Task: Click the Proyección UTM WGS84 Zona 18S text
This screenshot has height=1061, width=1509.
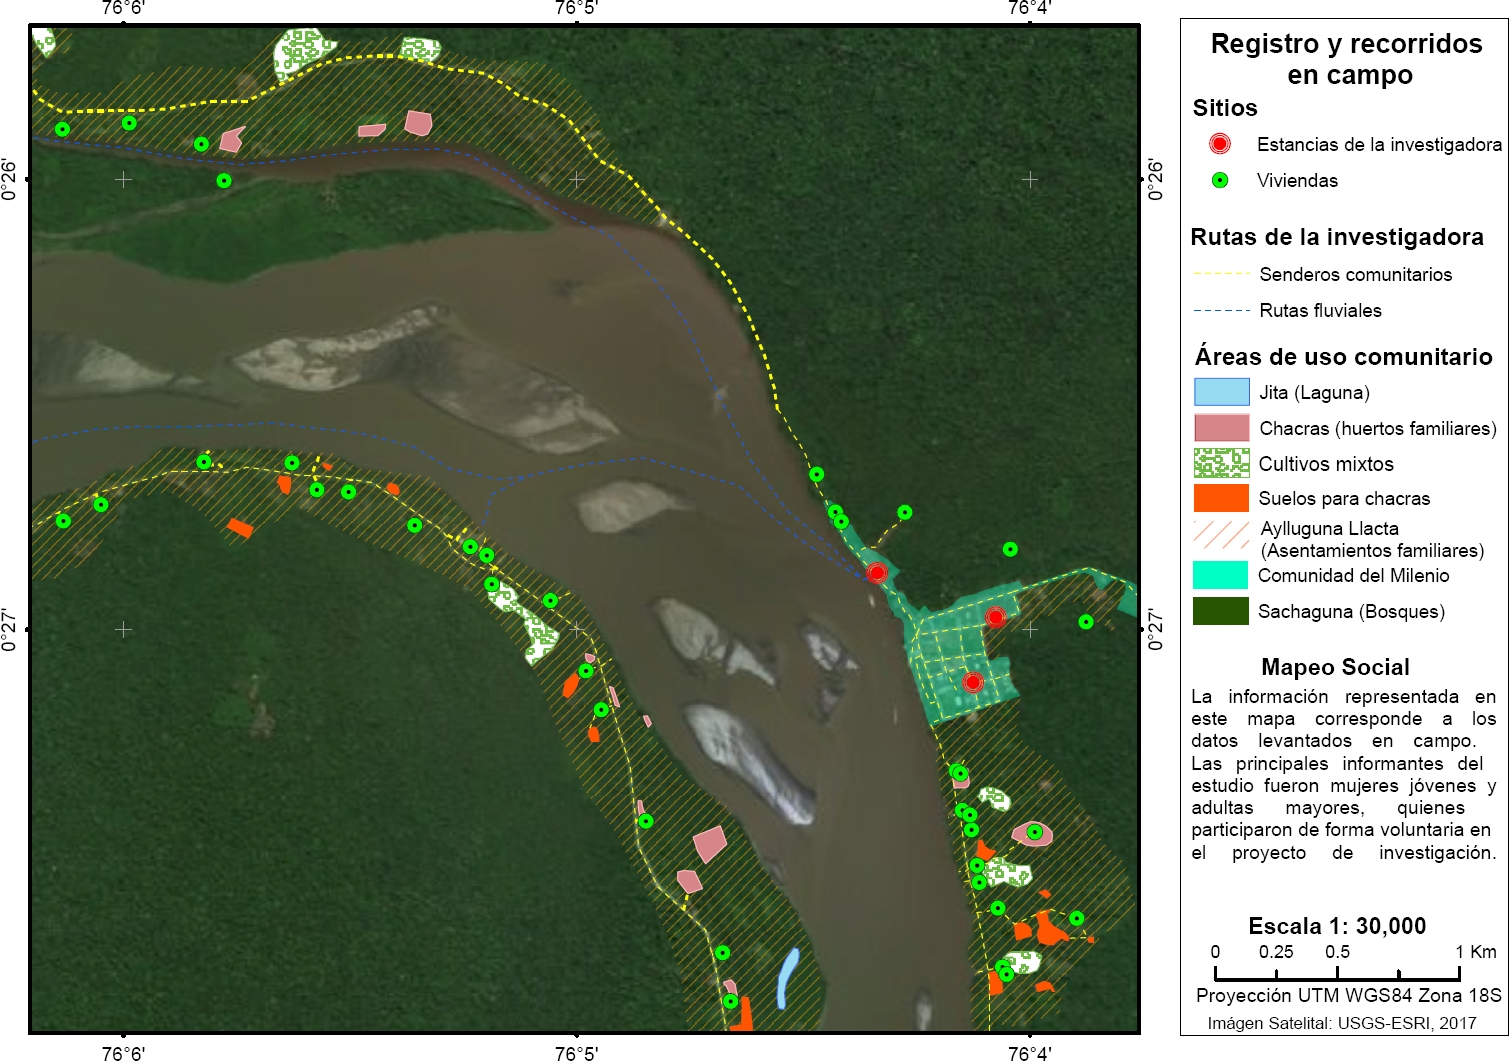Action: pyautogui.click(x=1348, y=995)
